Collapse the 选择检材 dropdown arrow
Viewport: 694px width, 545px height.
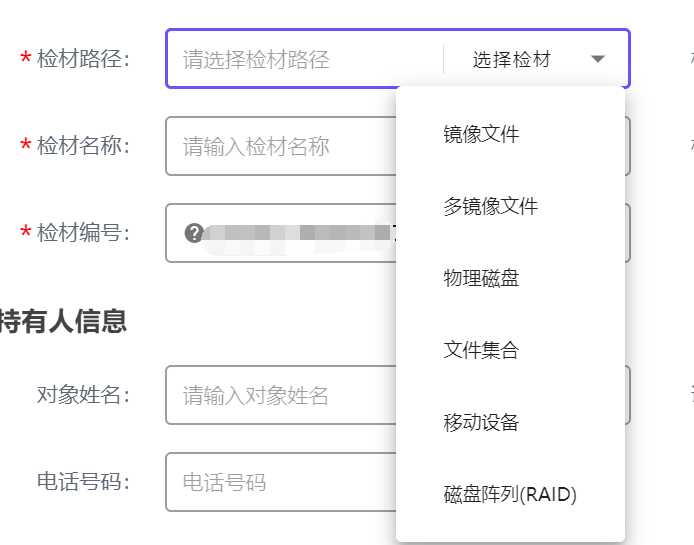click(x=598, y=59)
